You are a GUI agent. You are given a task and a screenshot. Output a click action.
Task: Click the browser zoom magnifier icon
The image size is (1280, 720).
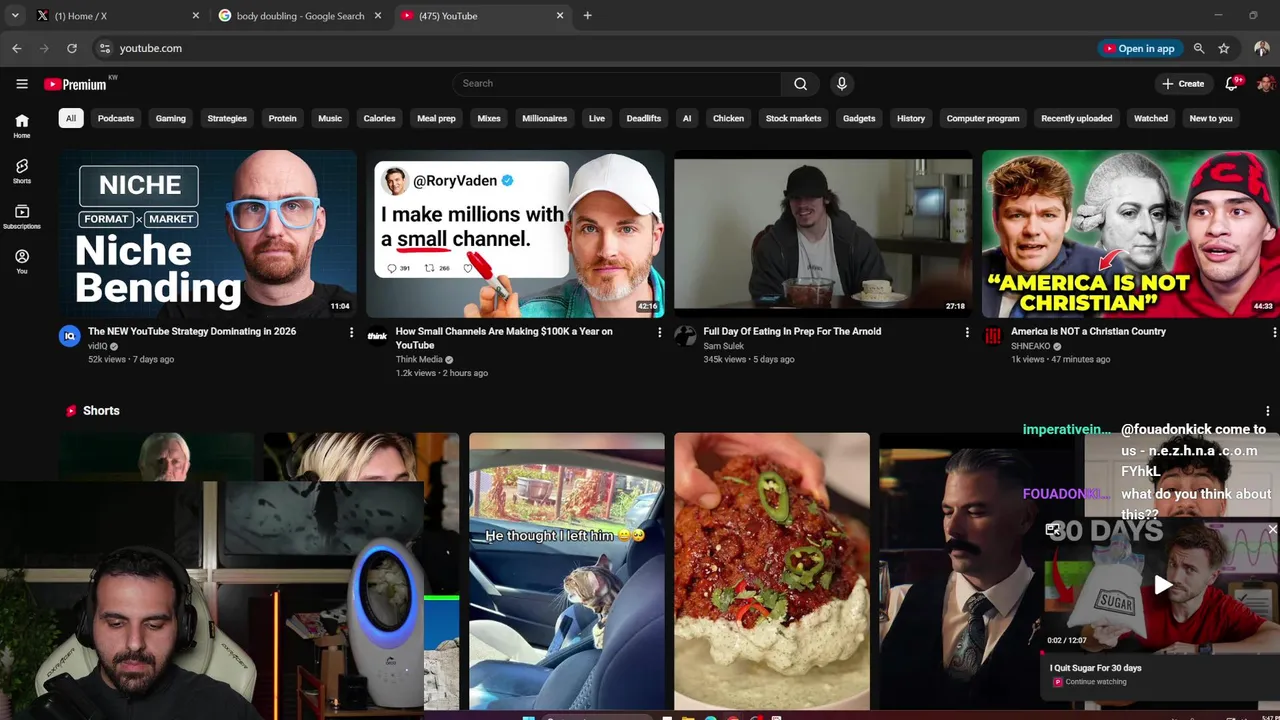click(1199, 48)
